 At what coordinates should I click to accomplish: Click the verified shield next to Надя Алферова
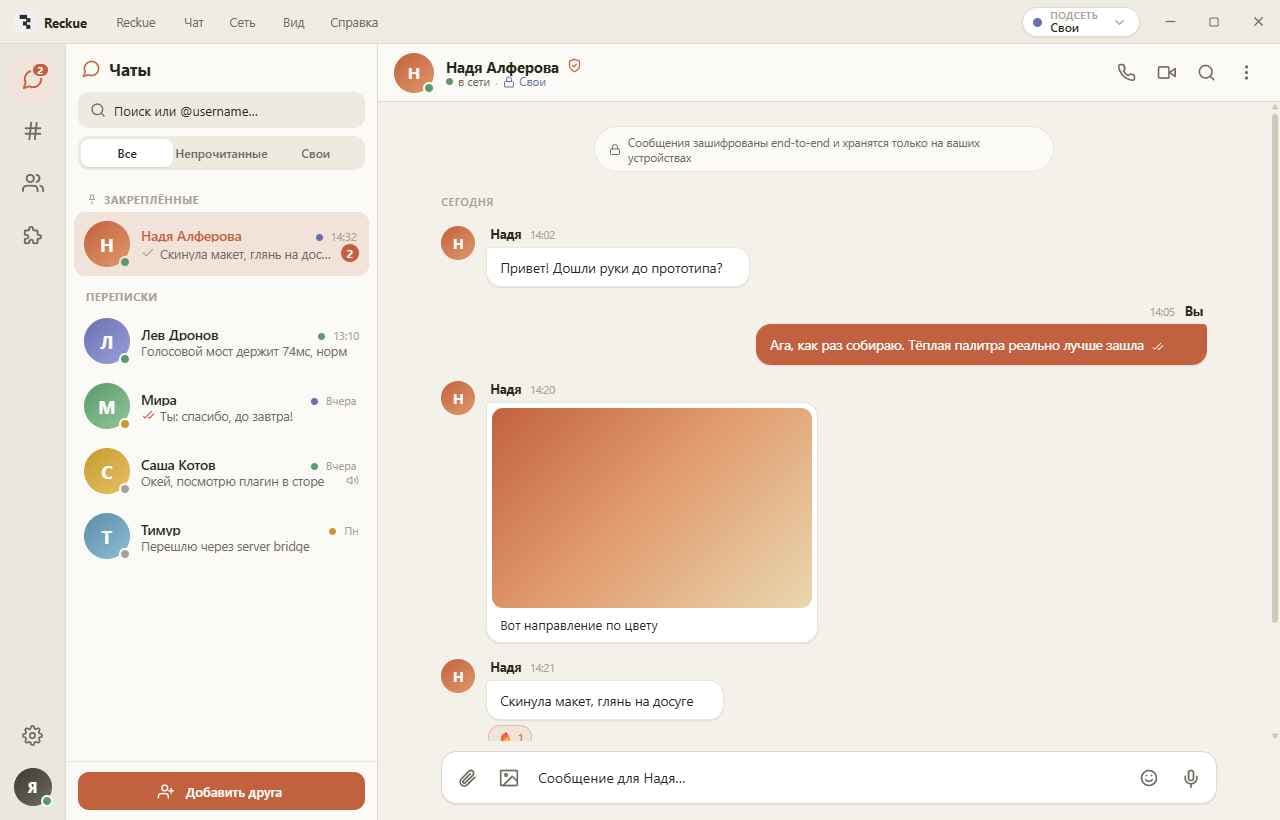pyautogui.click(x=574, y=66)
